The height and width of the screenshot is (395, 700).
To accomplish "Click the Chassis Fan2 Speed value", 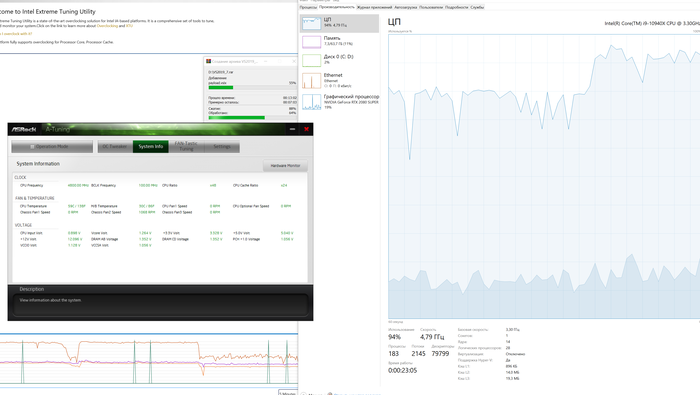I will pos(146,212).
